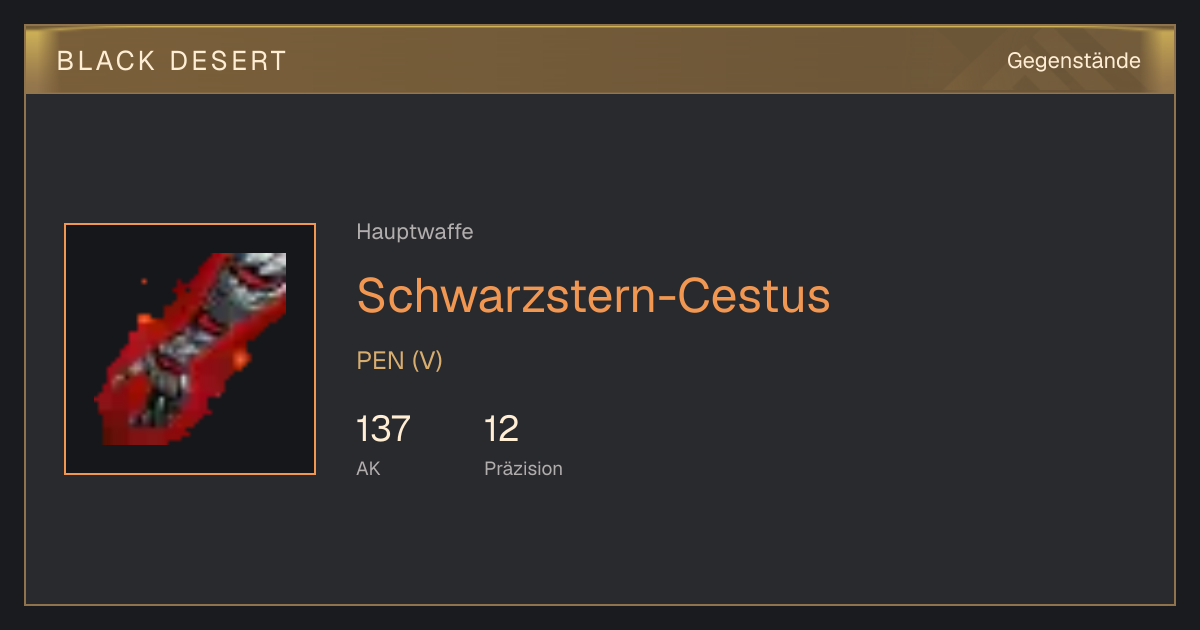Select the PEN (V) enhancement level
Image resolution: width=1200 pixels, height=630 pixels.
click(x=399, y=361)
